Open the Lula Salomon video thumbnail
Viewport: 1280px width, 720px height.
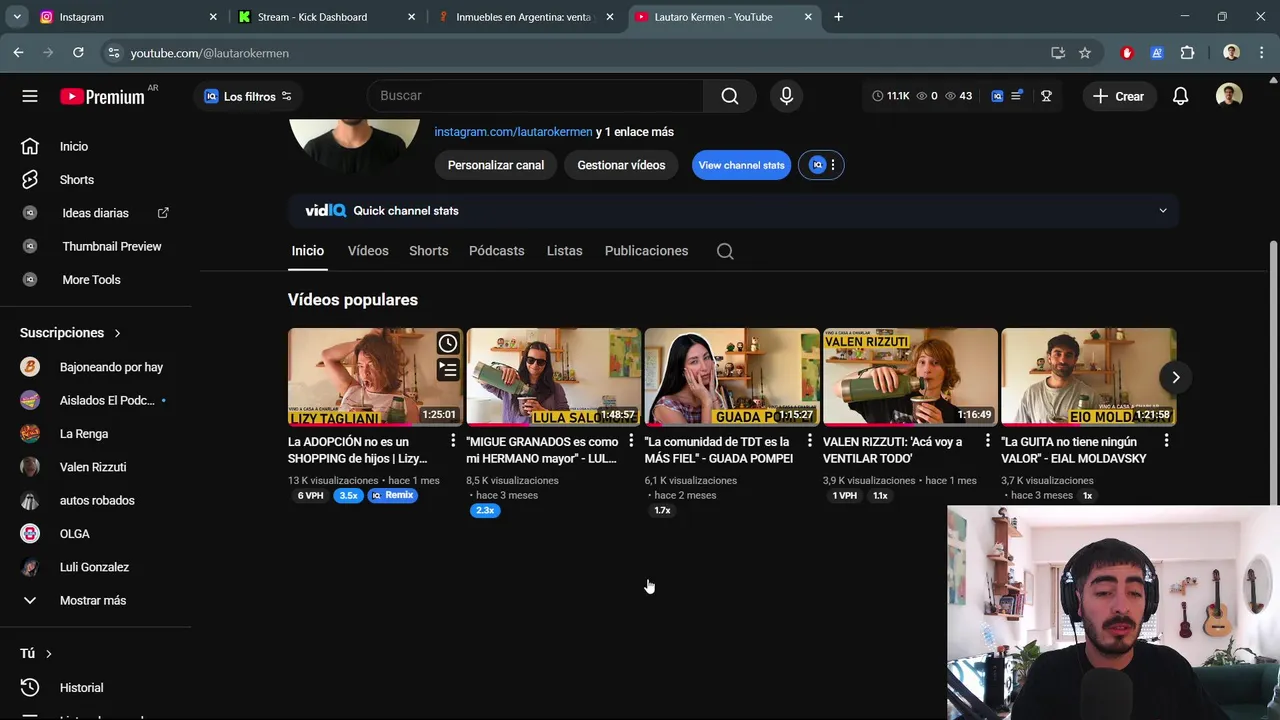pyautogui.click(x=553, y=377)
